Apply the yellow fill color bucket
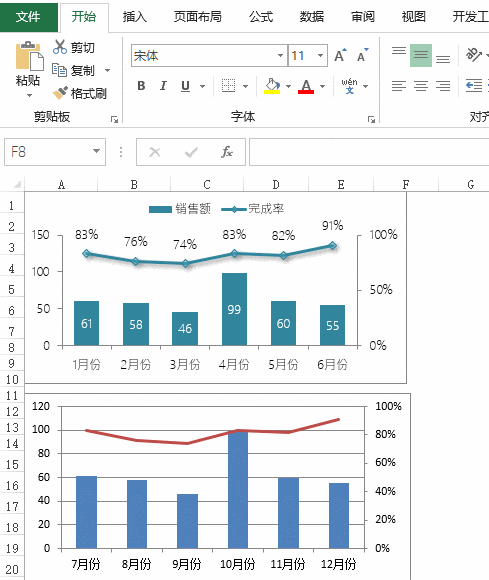 [x=272, y=86]
